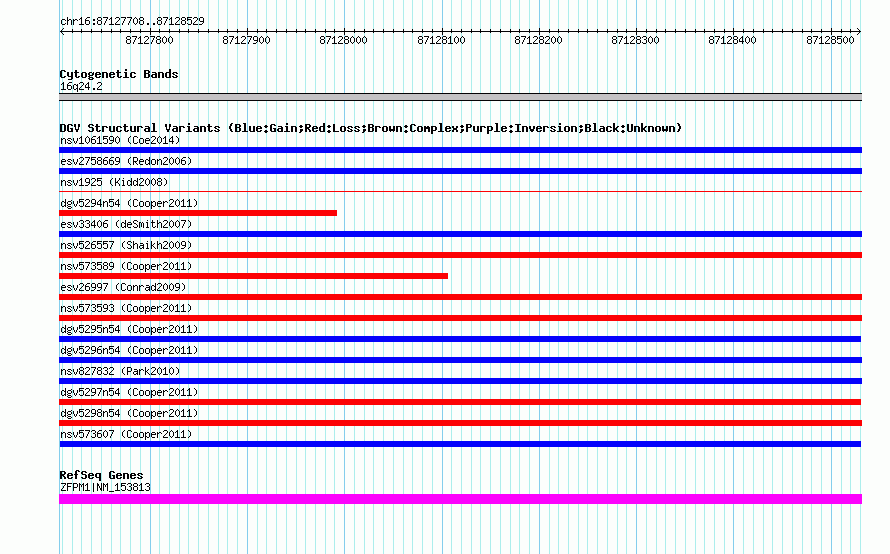
Task: Open nsv526557 (Shaikh2009) variant label
Action: tap(126, 245)
